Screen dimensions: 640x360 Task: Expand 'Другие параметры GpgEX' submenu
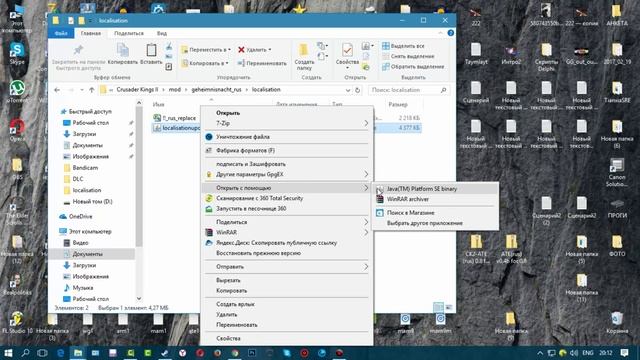[287, 174]
